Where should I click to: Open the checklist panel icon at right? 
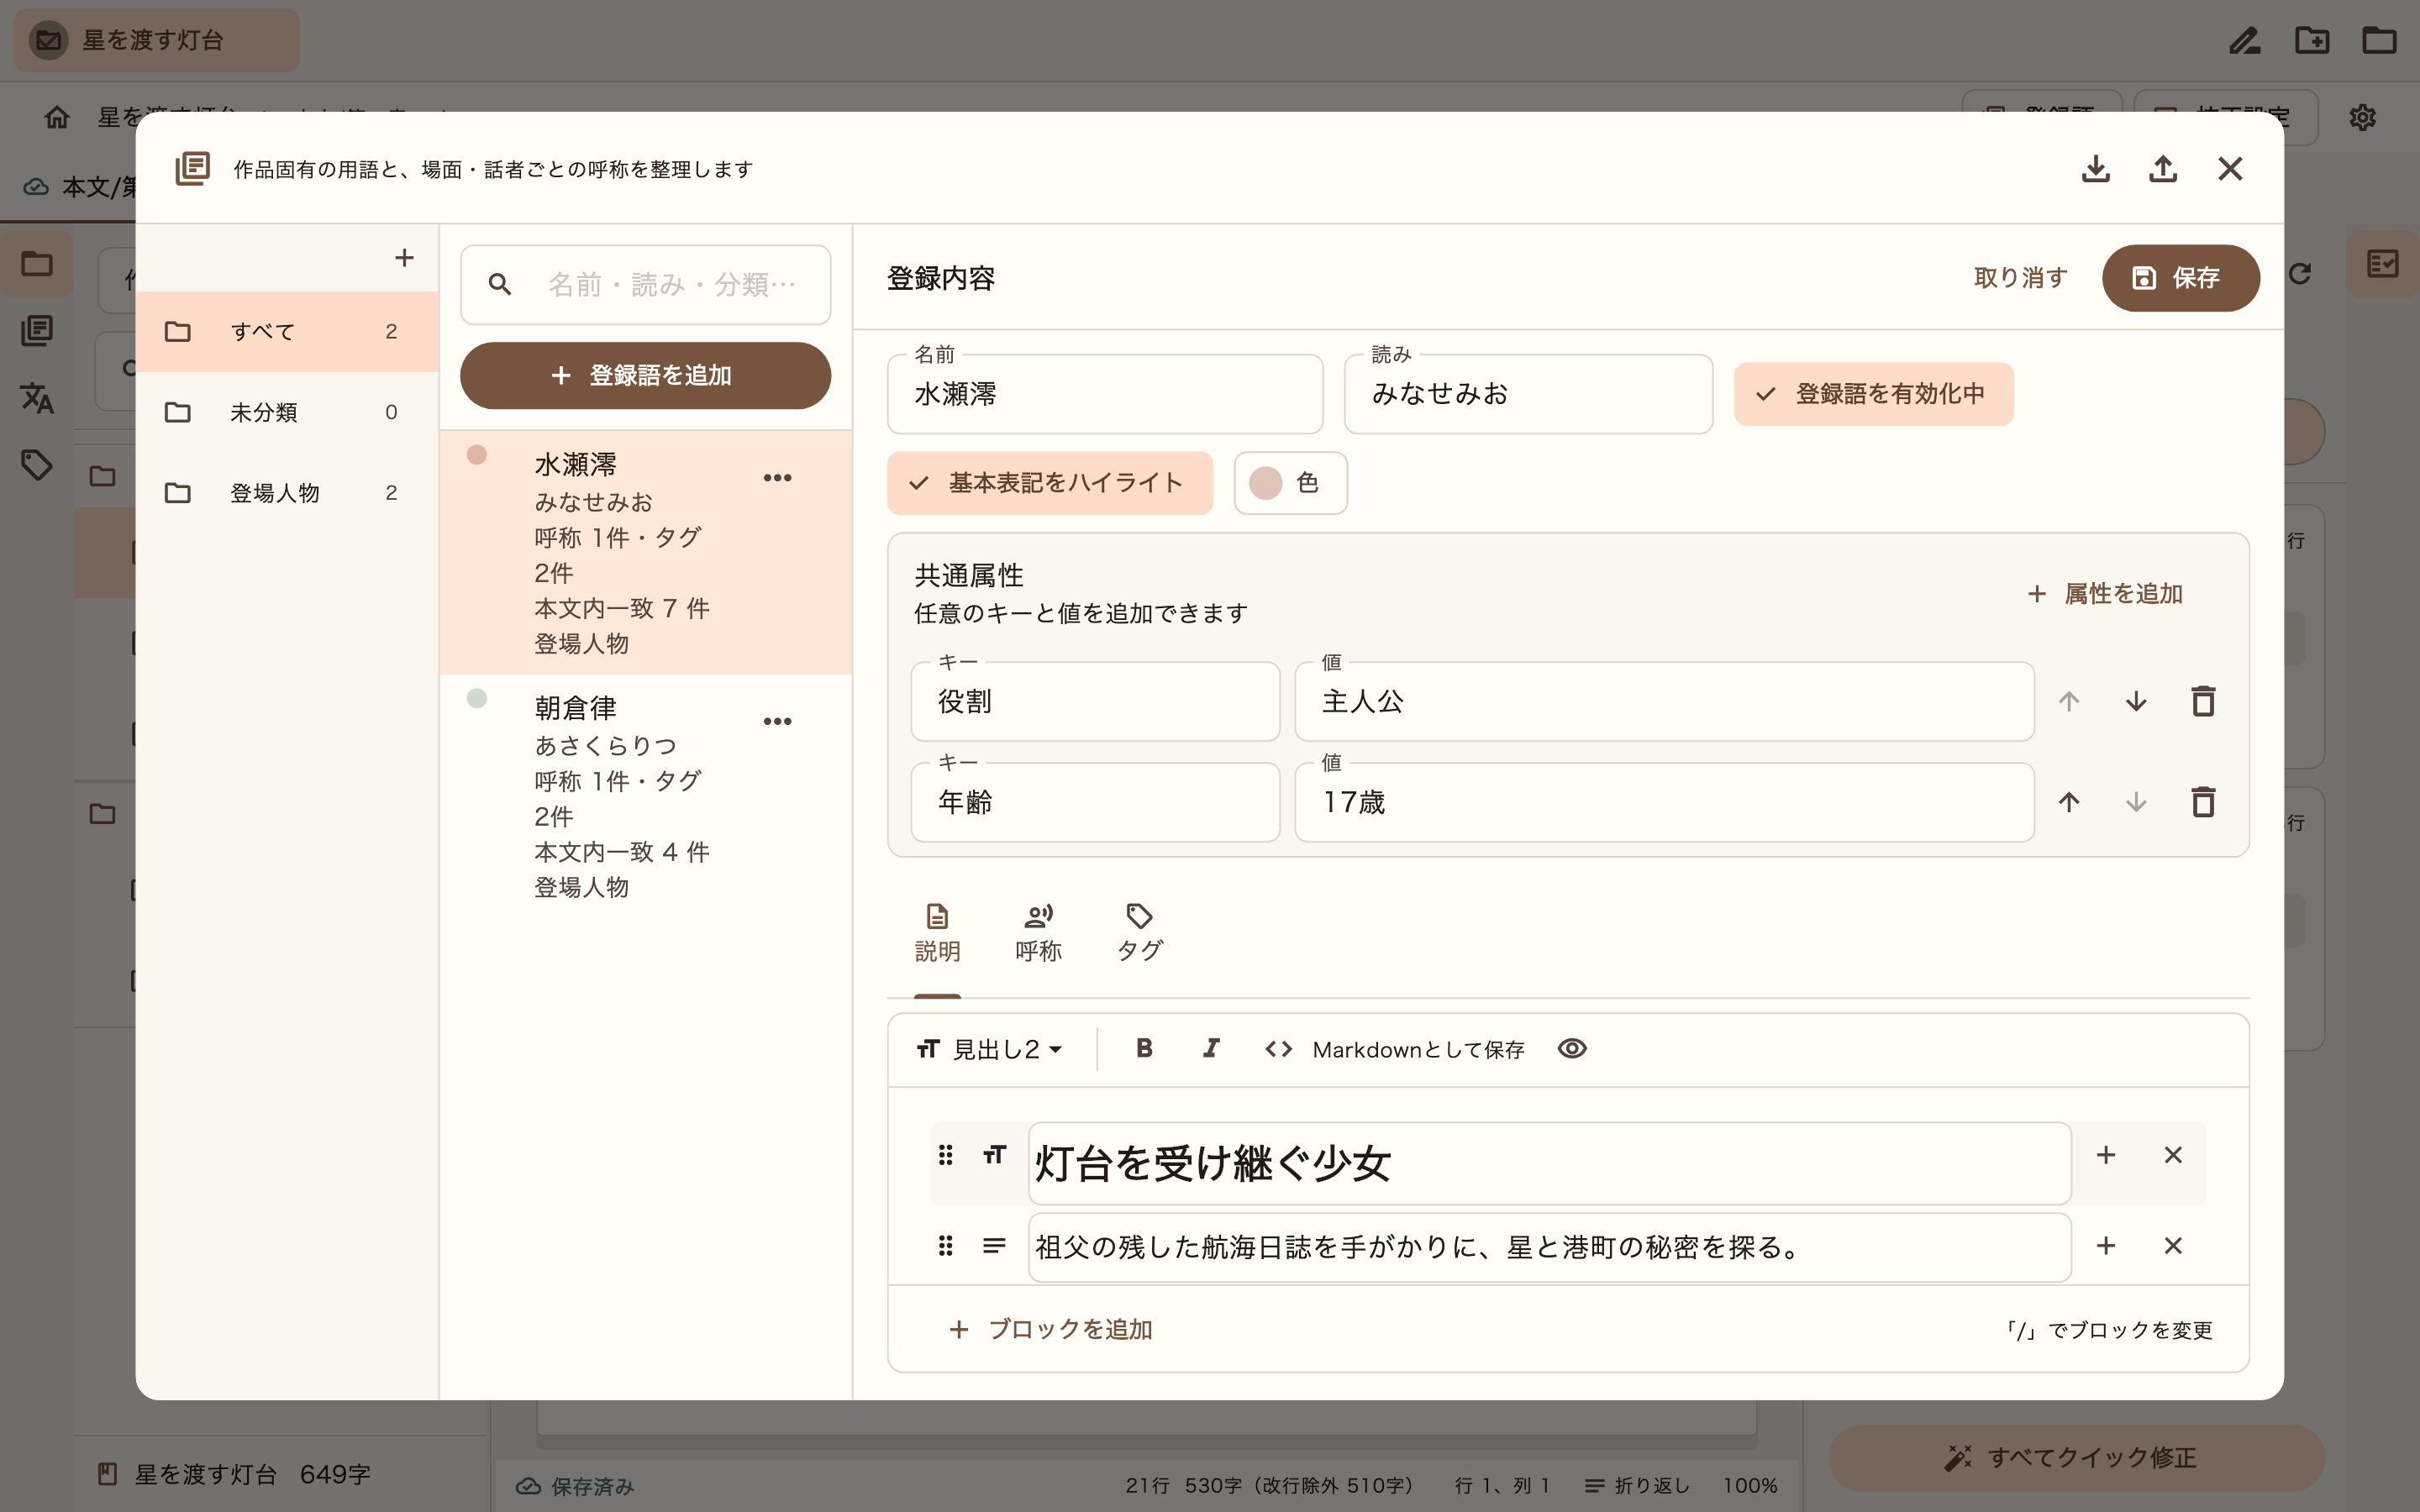click(2383, 264)
